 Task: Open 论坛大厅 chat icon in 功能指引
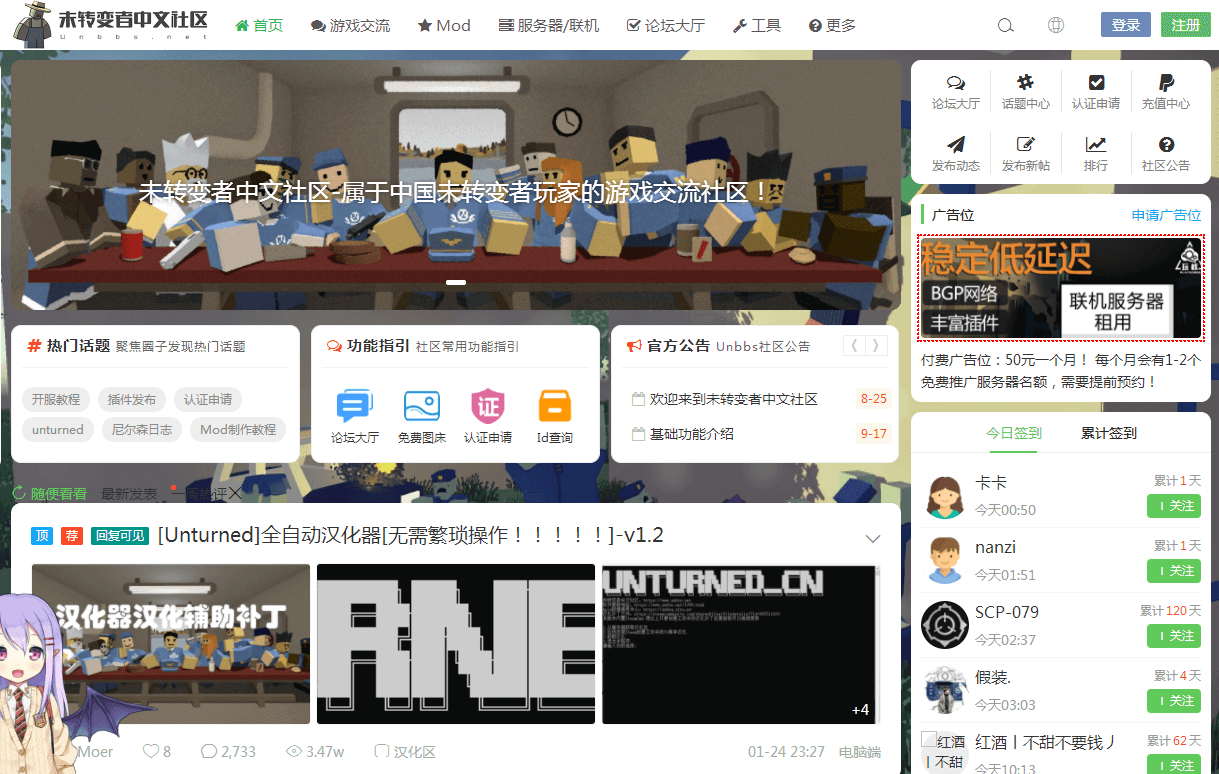pyautogui.click(x=355, y=406)
